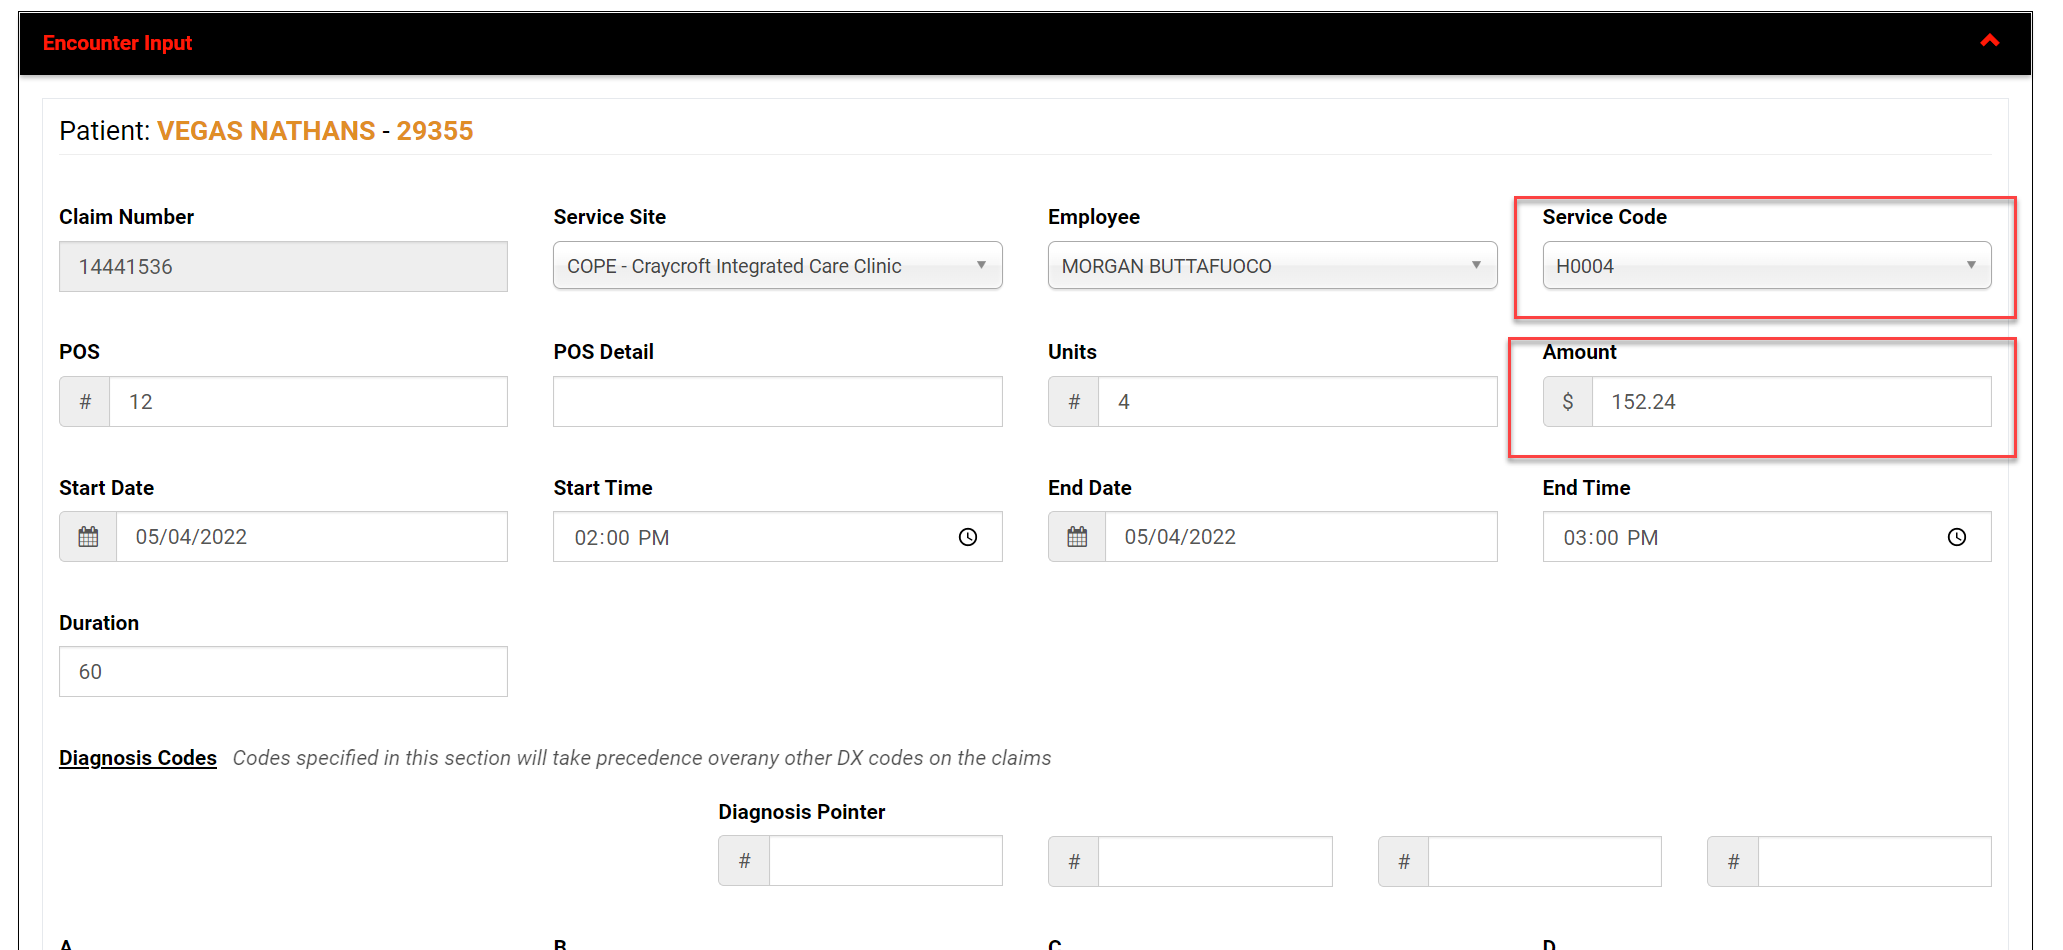The image size is (2063, 950).
Task: Open the Employee dropdown
Action: 1272,266
